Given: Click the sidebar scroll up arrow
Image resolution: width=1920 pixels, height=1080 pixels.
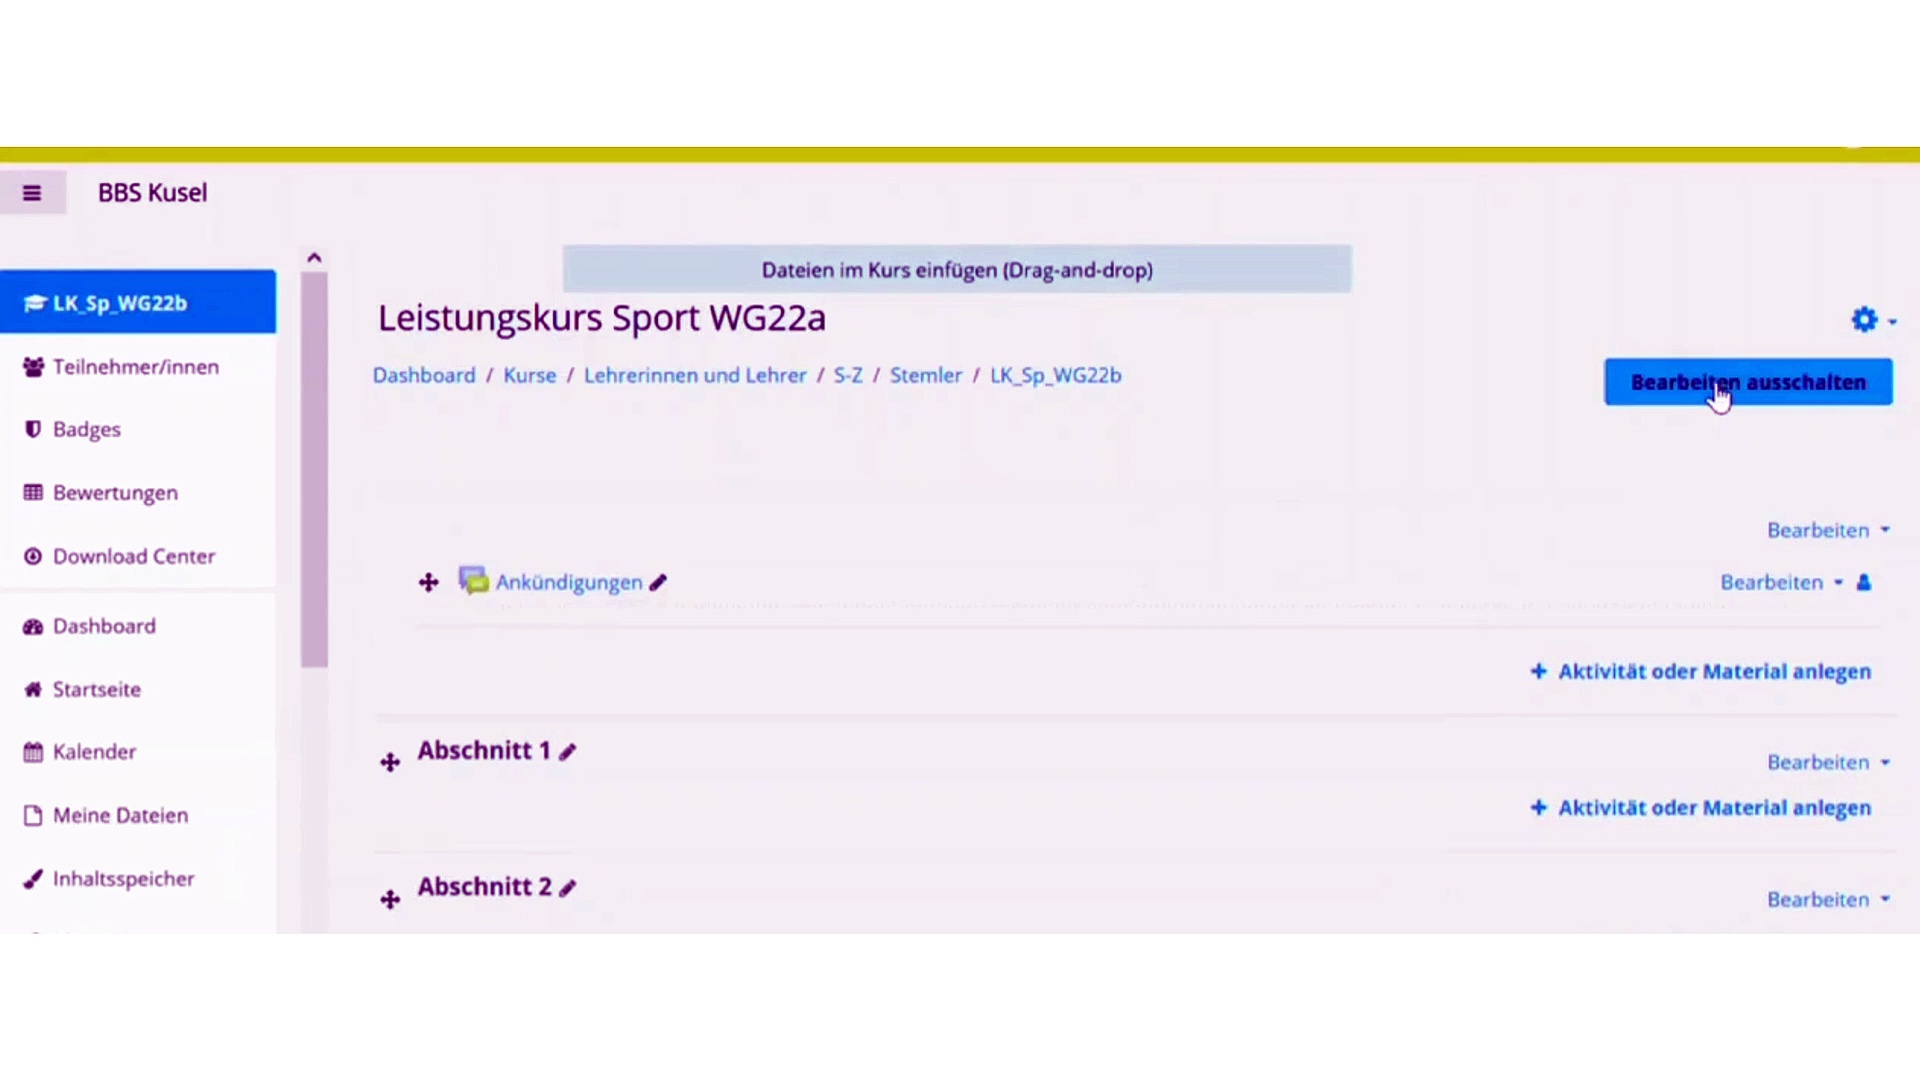Looking at the screenshot, I should pyautogui.click(x=314, y=258).
